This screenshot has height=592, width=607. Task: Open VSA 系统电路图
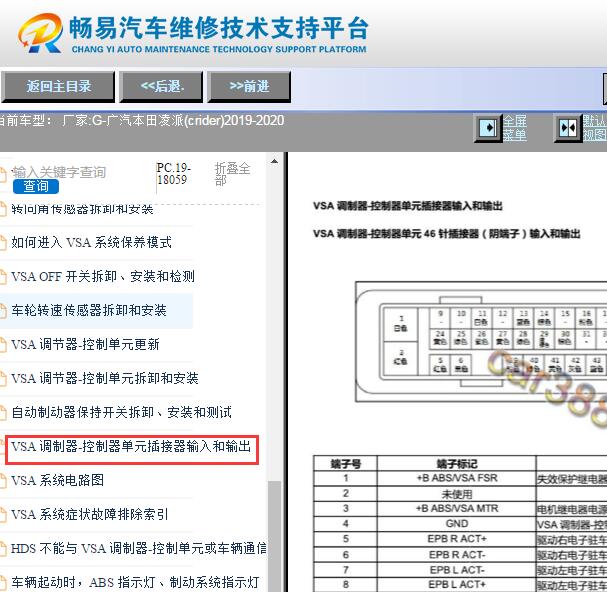click(57, 480)
